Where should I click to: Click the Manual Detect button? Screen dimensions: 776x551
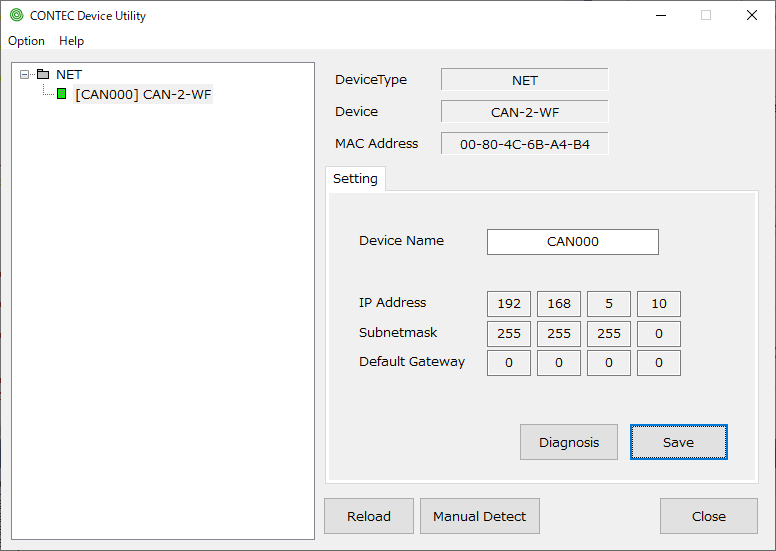pyautogui.click(x=479, y=516)
